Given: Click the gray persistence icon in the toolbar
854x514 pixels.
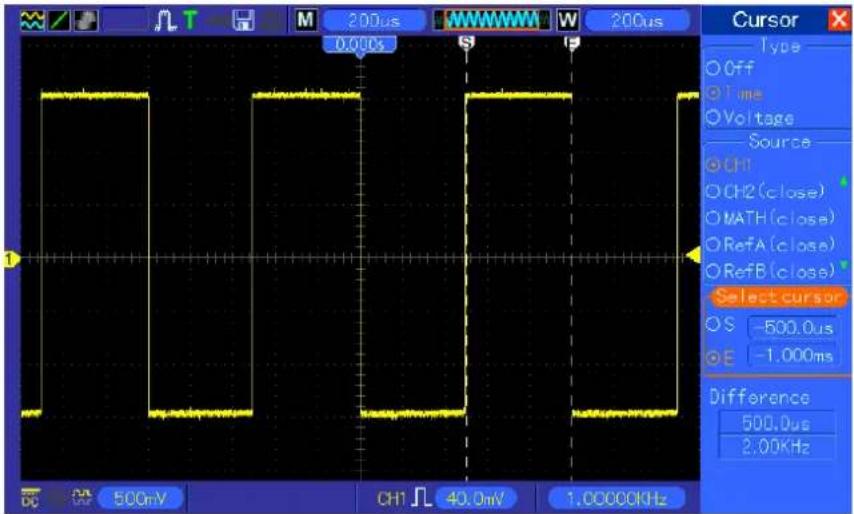Looking at the screenshot, I should [x=86, y=21].
